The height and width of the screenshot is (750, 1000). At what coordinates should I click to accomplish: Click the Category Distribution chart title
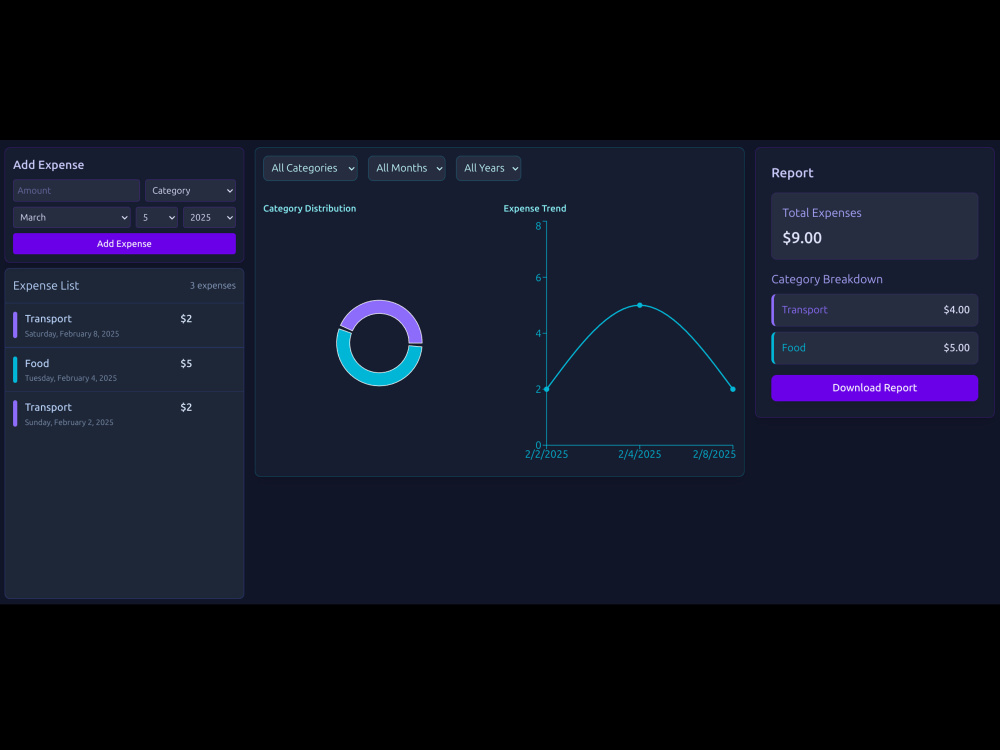point(309,209)
